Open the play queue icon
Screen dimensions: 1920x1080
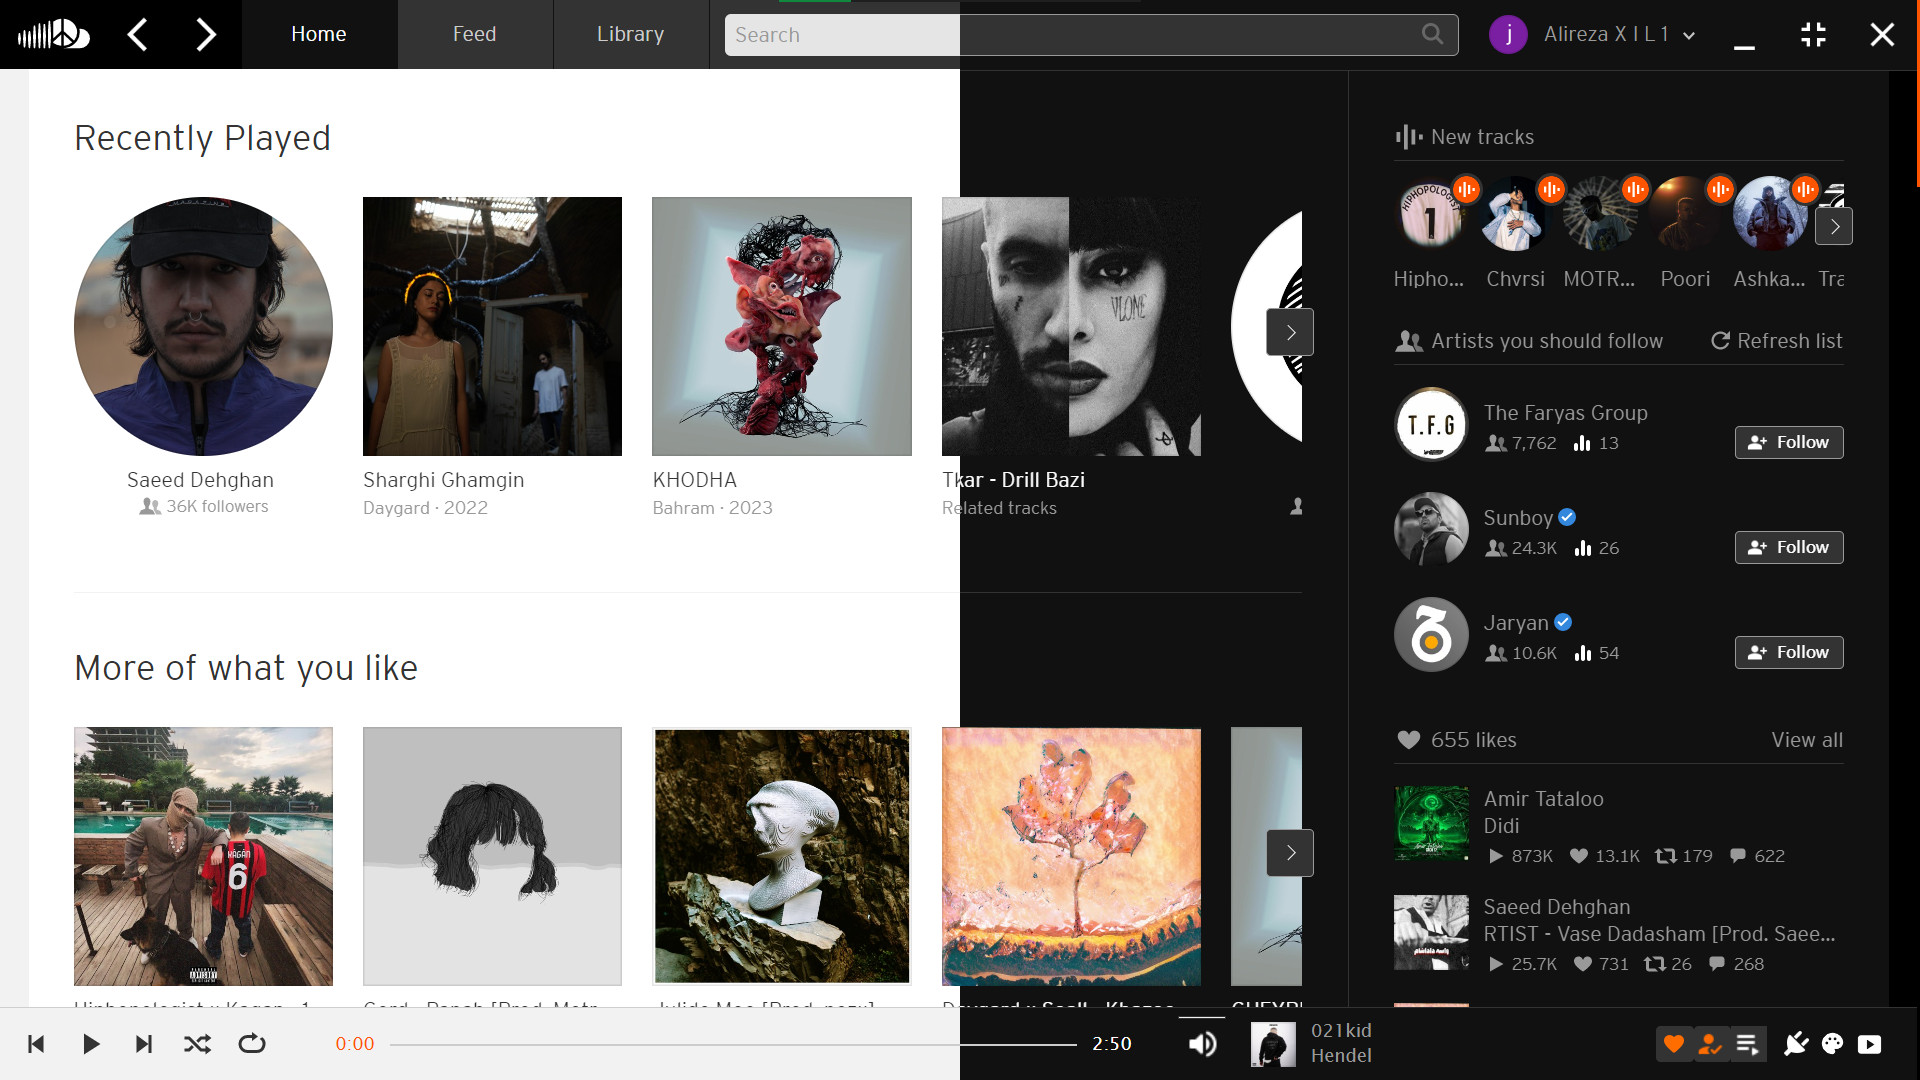[x=1747, y=1044]
